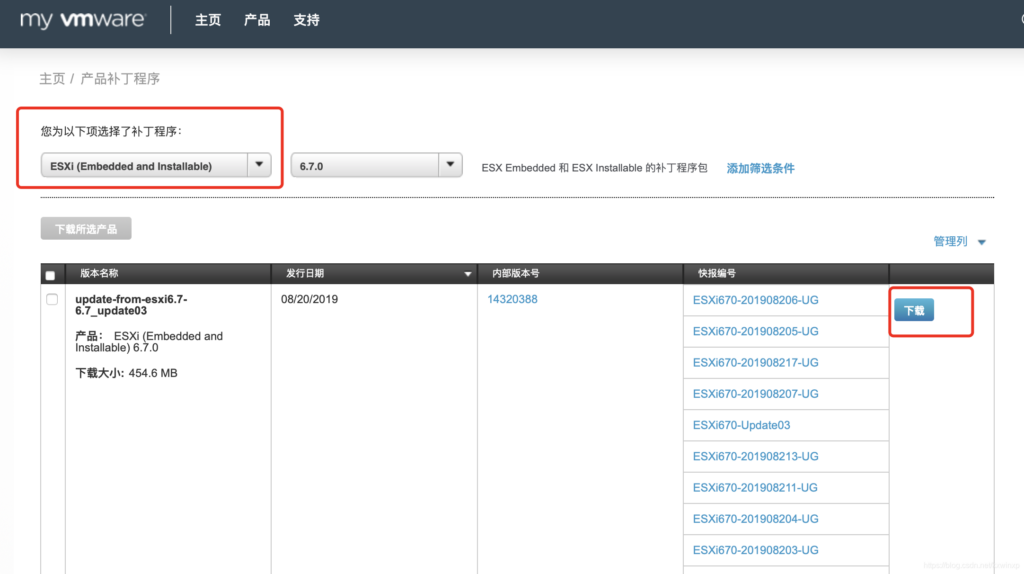Viewport: 1024px width, 574px height.
Task: Open the 产品 menu in top navigation
Action: [257, 20]
